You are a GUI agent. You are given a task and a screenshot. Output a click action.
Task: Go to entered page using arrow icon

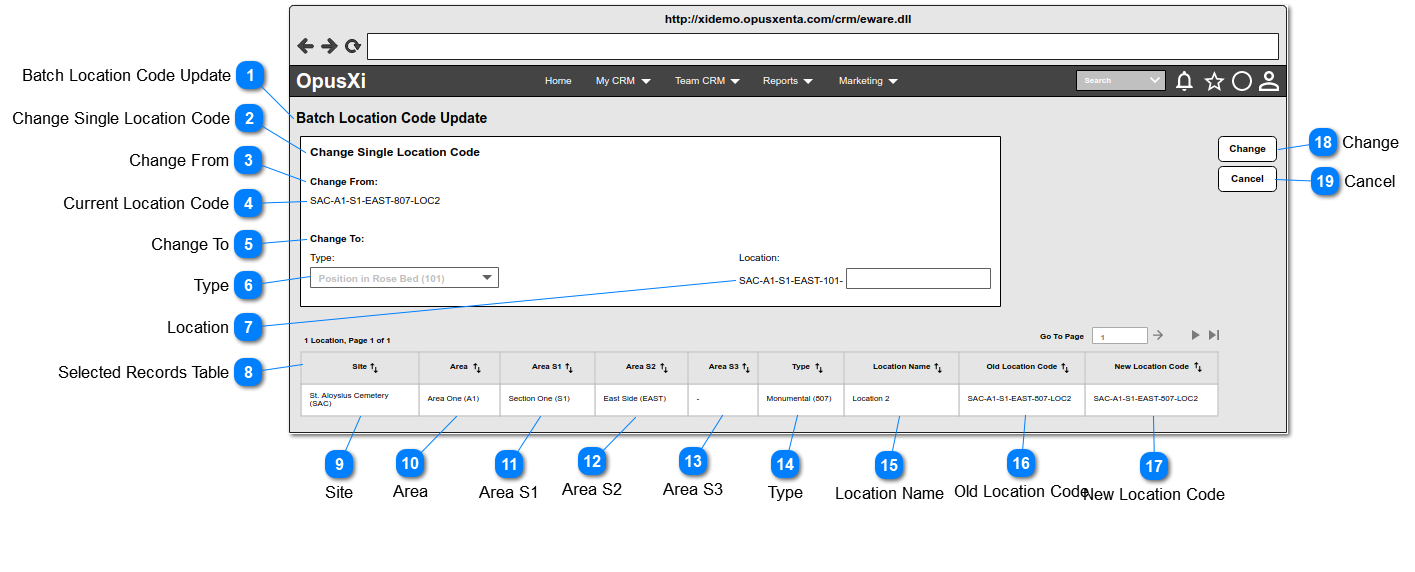(1158, 335)
